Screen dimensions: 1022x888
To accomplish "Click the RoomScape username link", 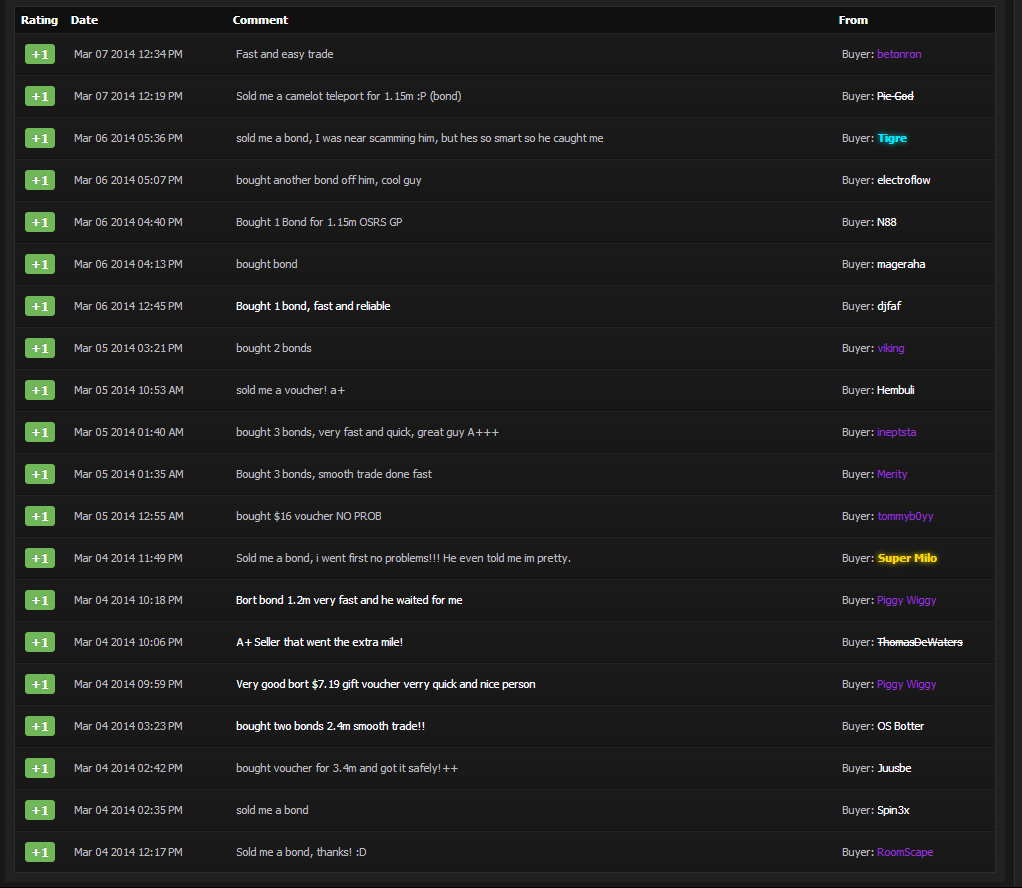I will [x=905, y=852].
